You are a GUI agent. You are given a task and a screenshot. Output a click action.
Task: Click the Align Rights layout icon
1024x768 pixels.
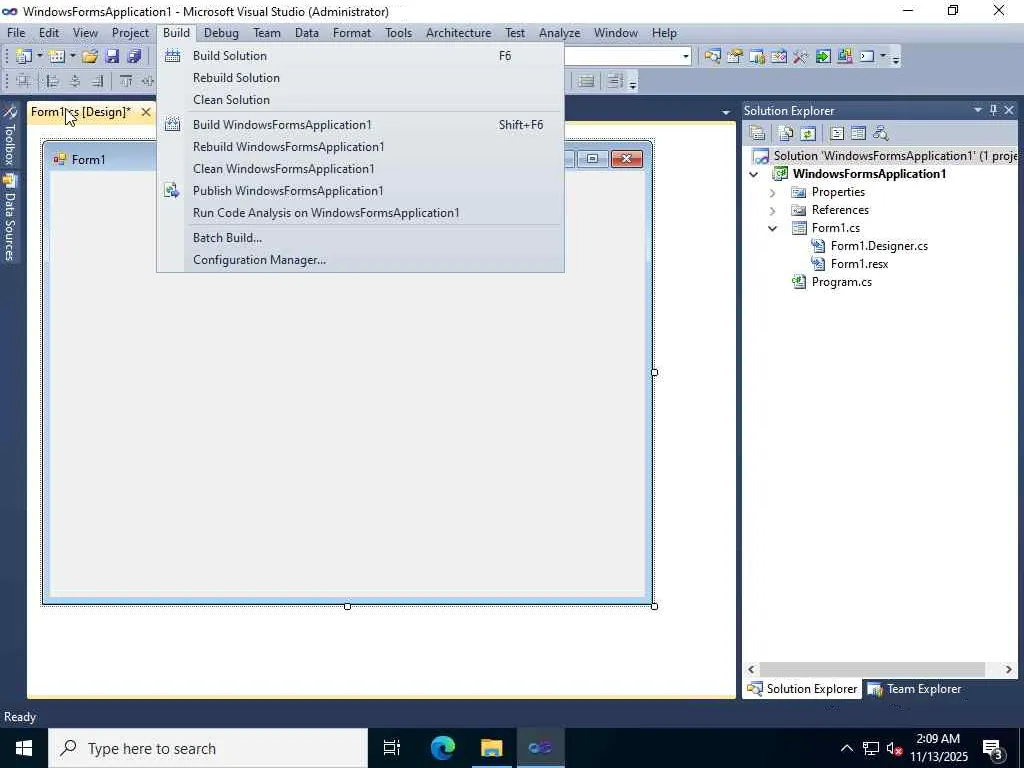[97, 82]
